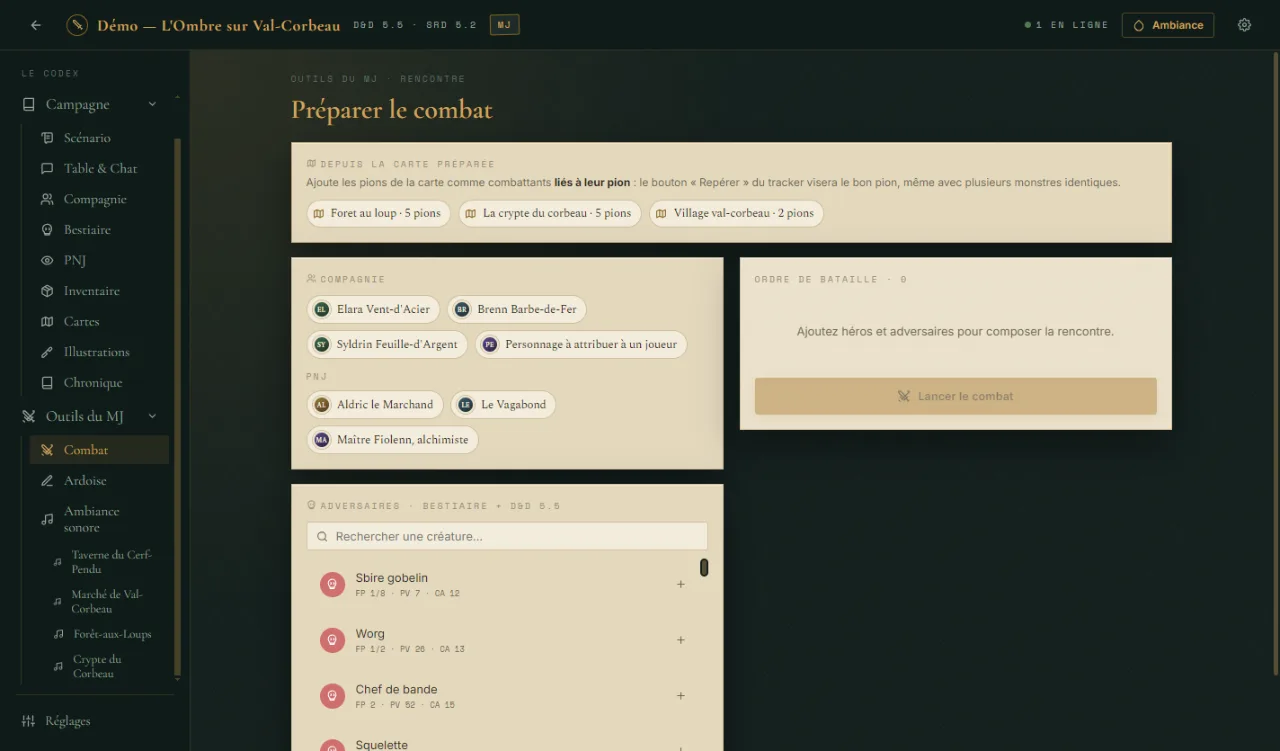Click the Ardoise pencil icon
Viewport: 1280px width, 751px height.
pyautogui.click(x=47, y=481)
